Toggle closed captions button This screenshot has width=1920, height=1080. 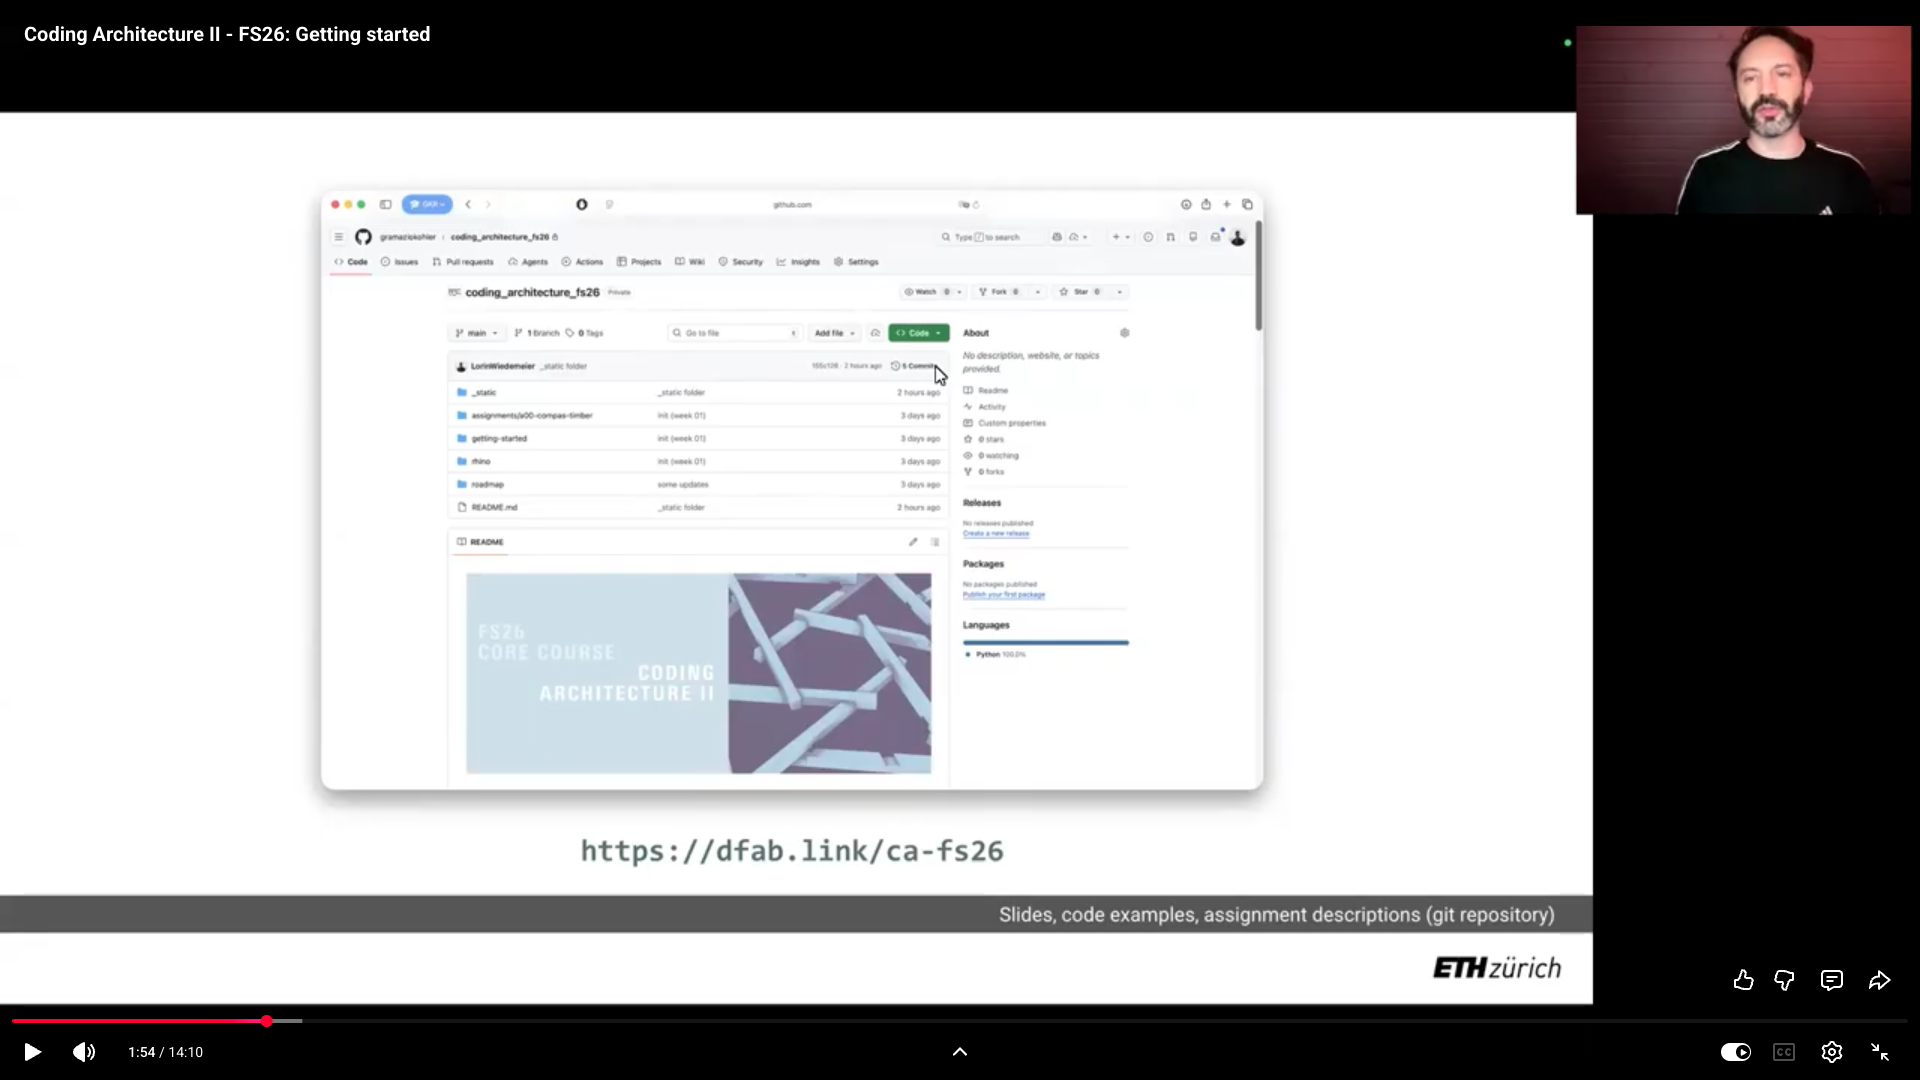coord(1783,1052)
